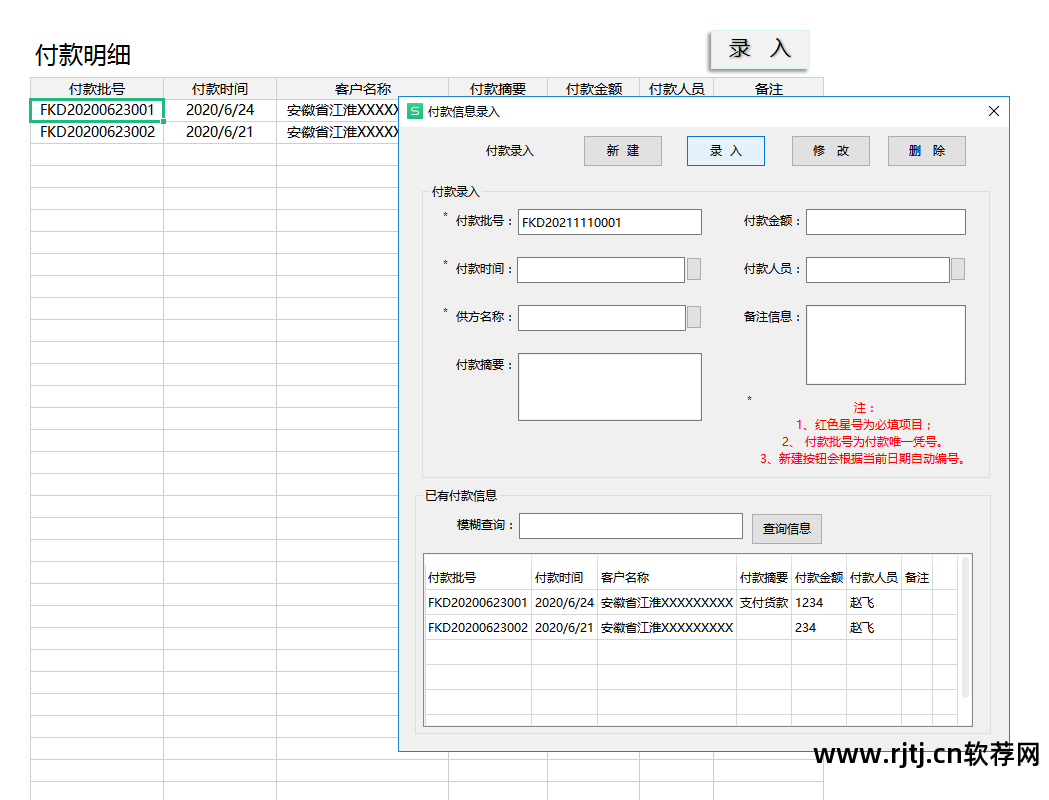
Task: Open the 付款人员 dropdown arrow
Action: (958, 270)
